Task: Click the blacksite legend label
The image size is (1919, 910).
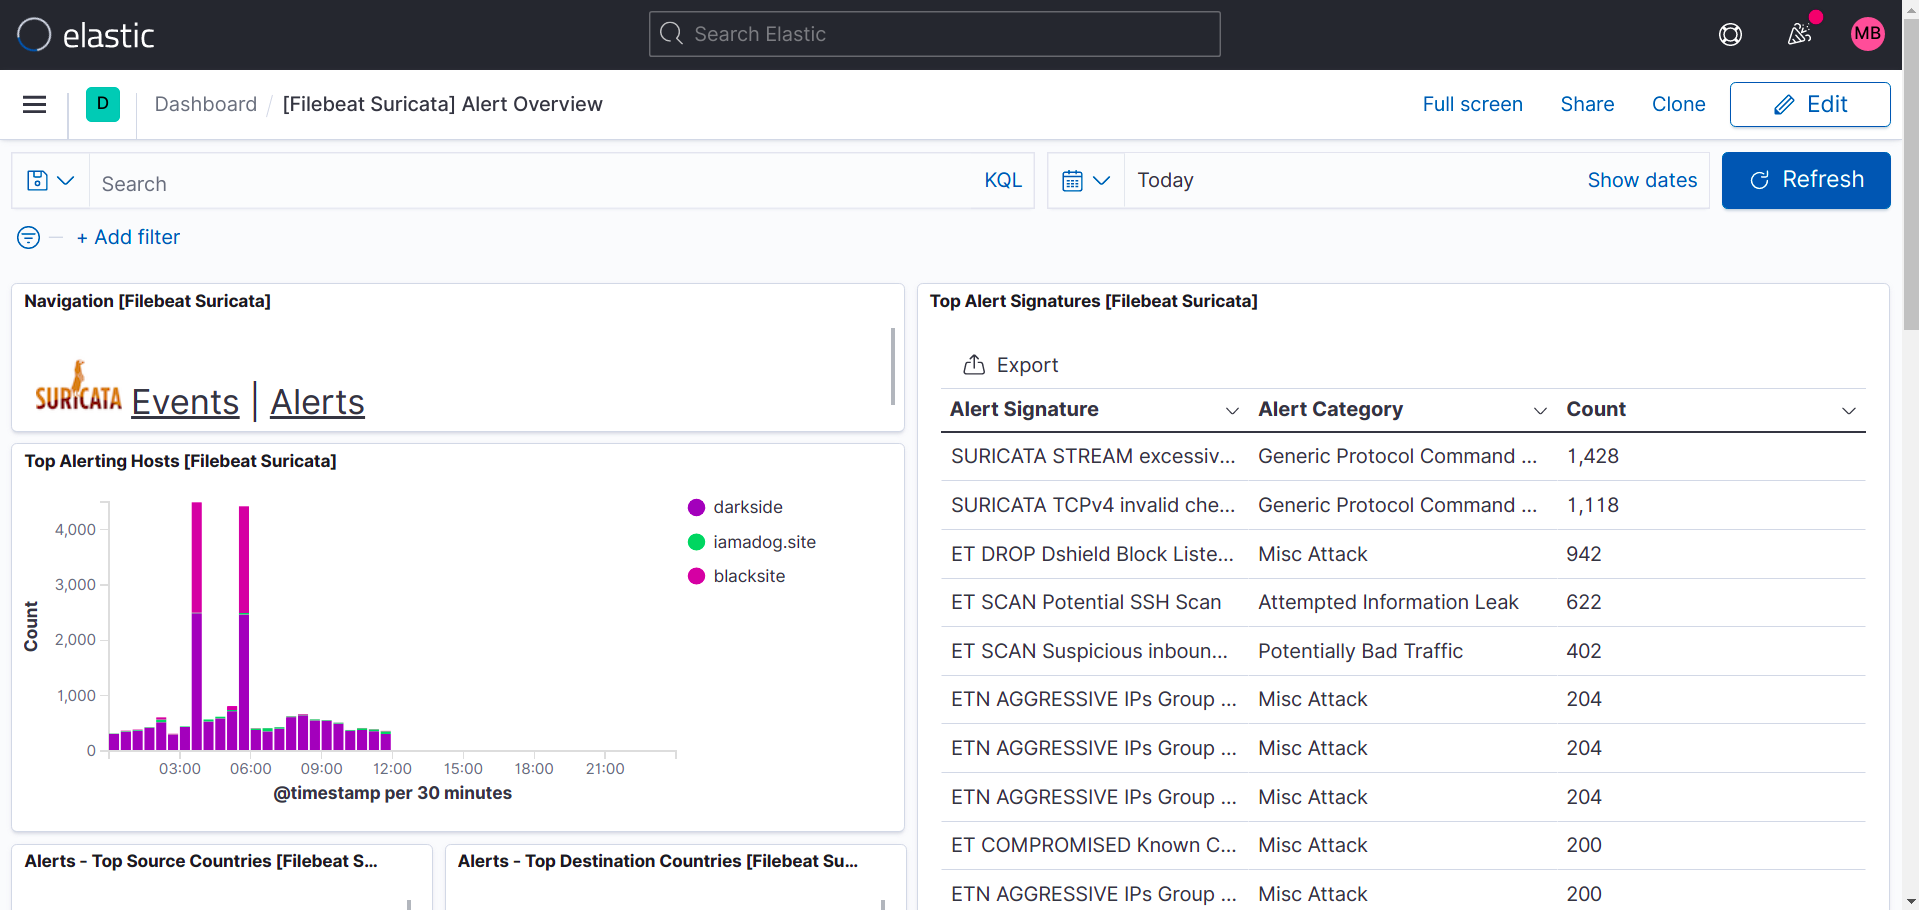Action: pos(749,576)
